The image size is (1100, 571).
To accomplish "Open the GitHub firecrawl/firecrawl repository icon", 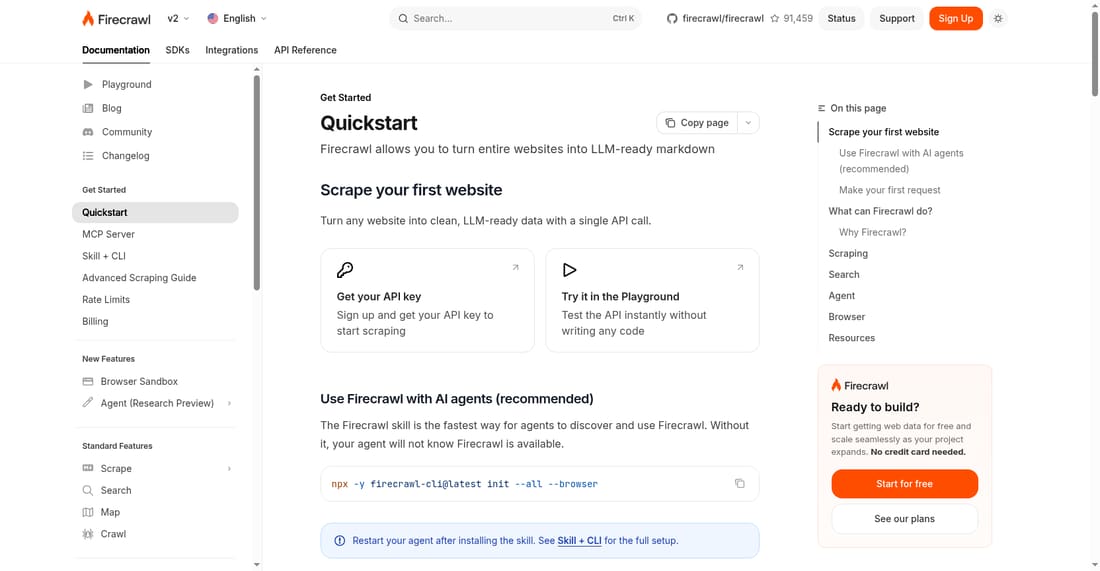I will (x=671, y=18).
